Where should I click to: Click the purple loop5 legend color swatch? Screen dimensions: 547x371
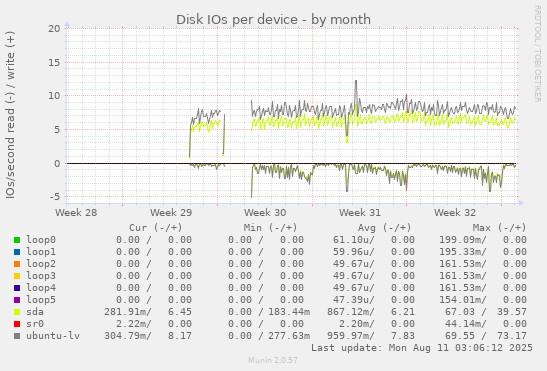pyautogui.click(x=17, y=300)
